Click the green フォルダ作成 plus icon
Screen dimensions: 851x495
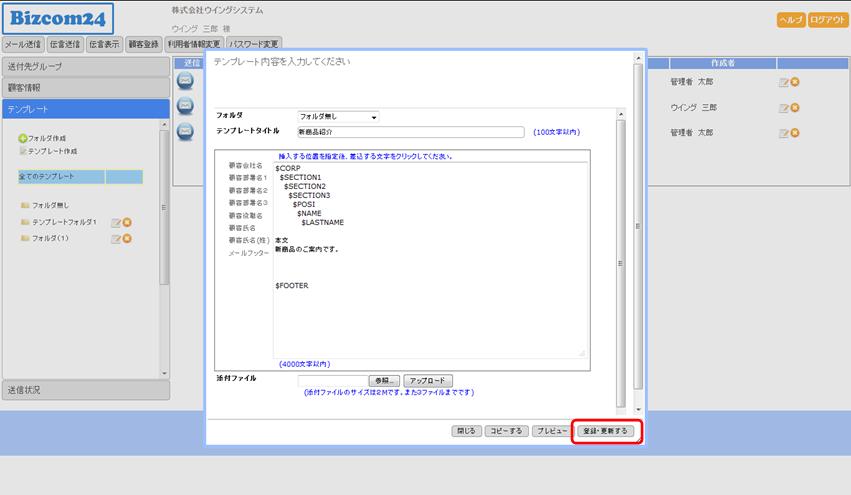point(22,138)
